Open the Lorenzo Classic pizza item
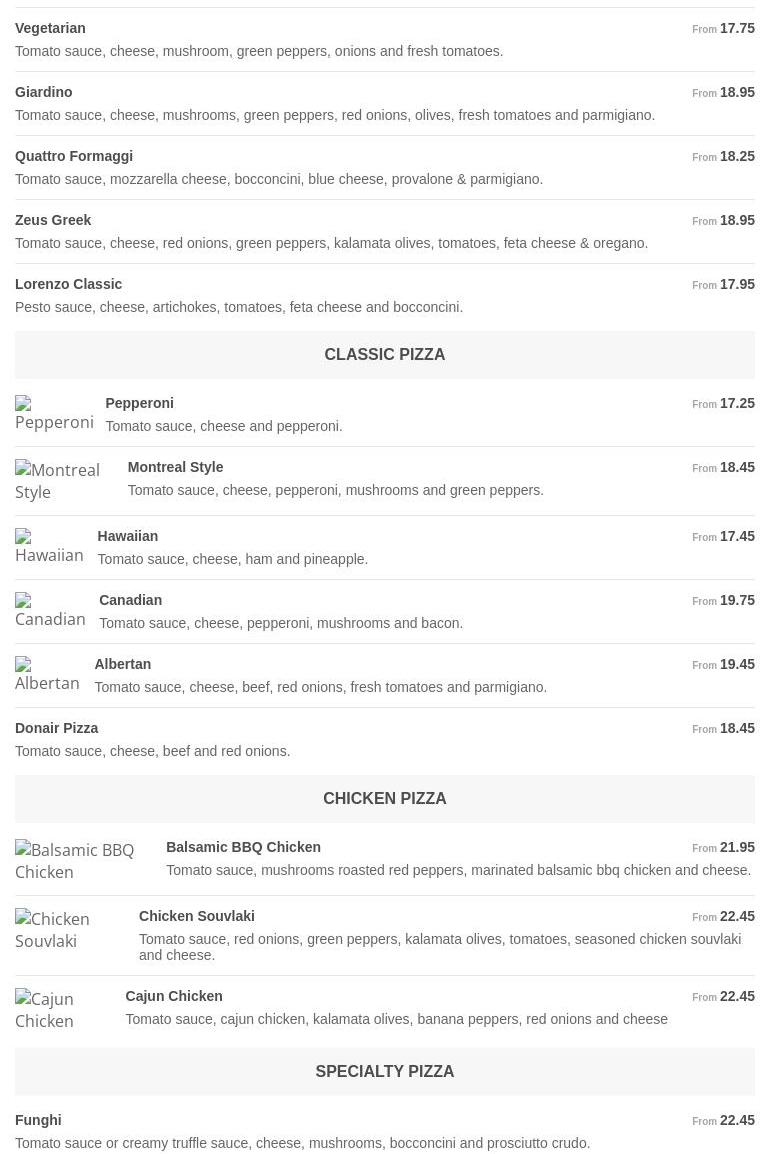Viewport: 770px width, 1154px height. [69, 284]
